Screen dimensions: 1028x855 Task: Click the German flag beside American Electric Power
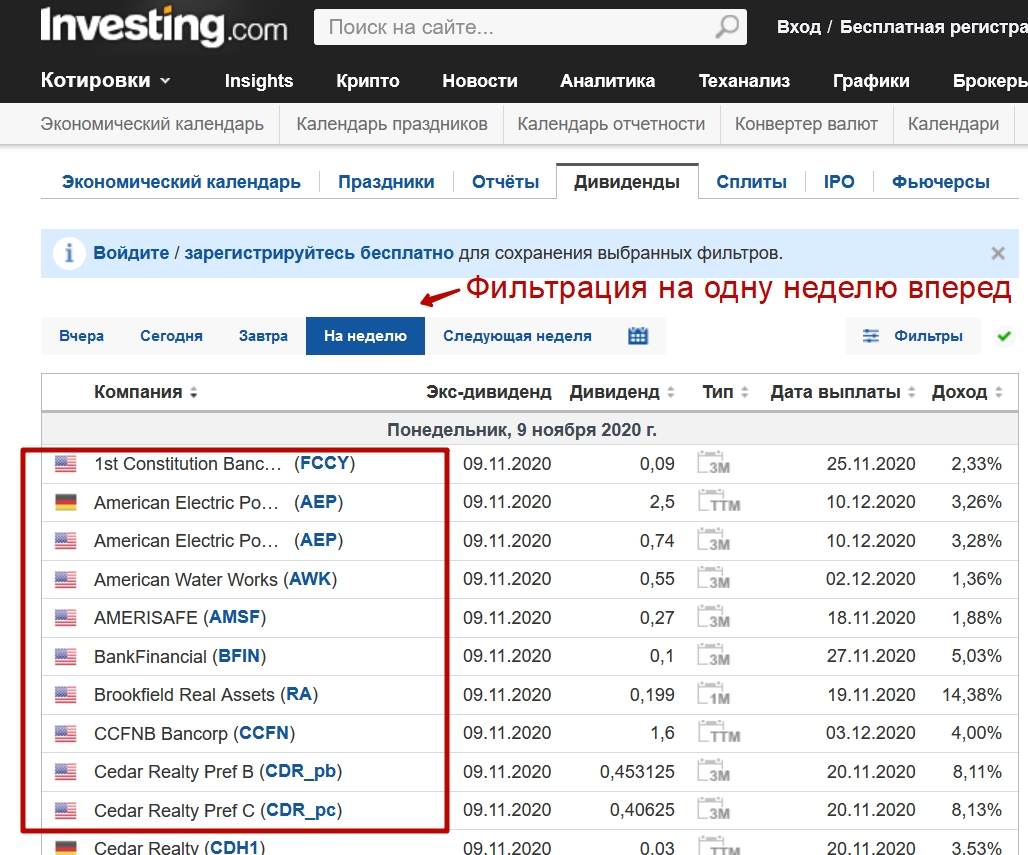tap(66, 502)
